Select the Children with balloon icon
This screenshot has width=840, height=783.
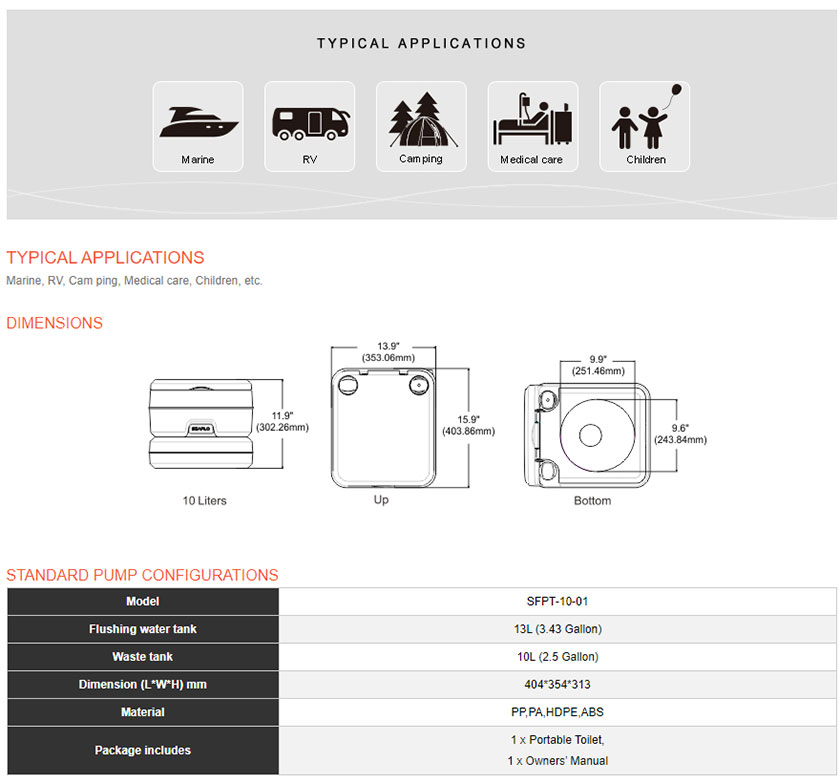click(x=644, y=126)
